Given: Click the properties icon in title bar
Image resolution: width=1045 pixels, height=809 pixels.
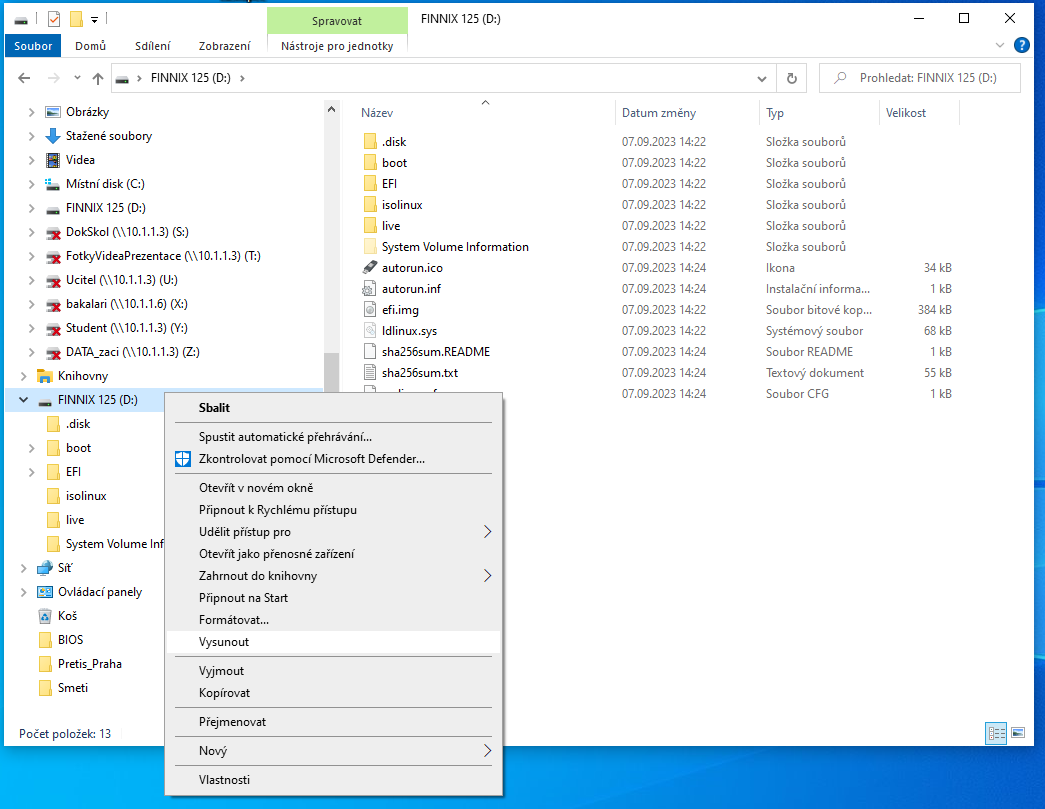Looking at the screenshot, I should [54, 18].
